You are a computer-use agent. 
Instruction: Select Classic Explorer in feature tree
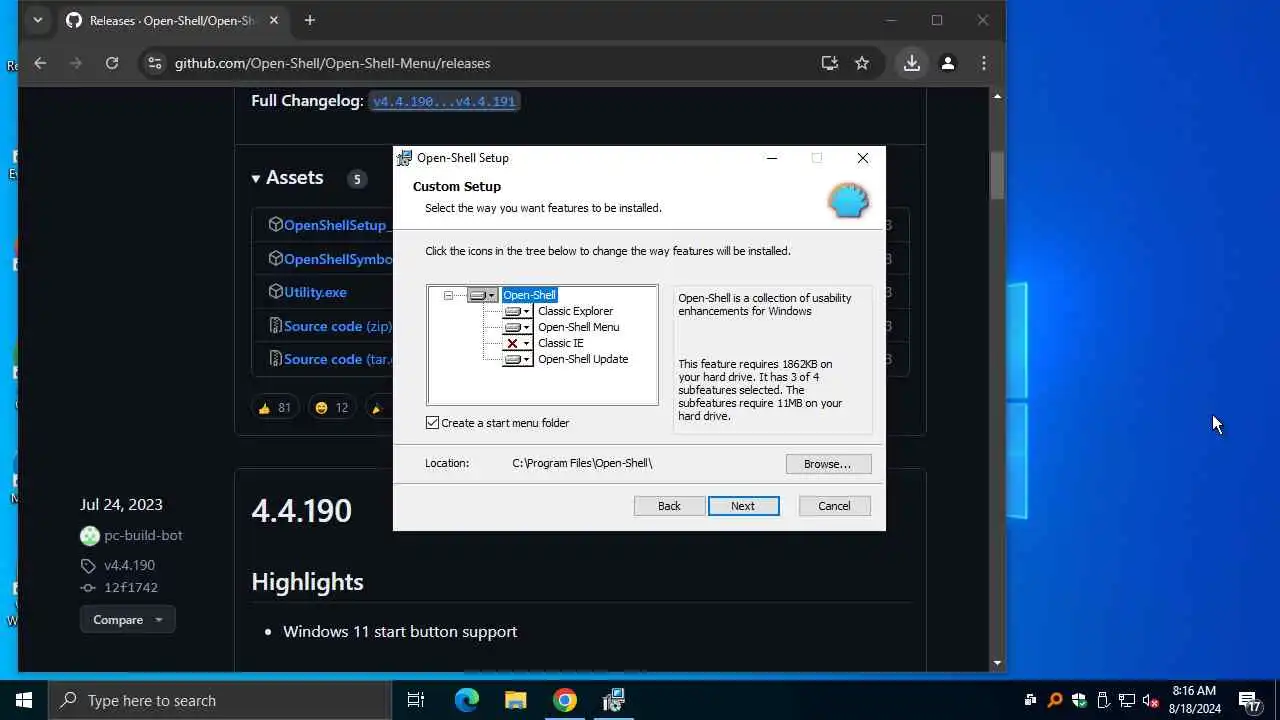click(x=575, y=311)
